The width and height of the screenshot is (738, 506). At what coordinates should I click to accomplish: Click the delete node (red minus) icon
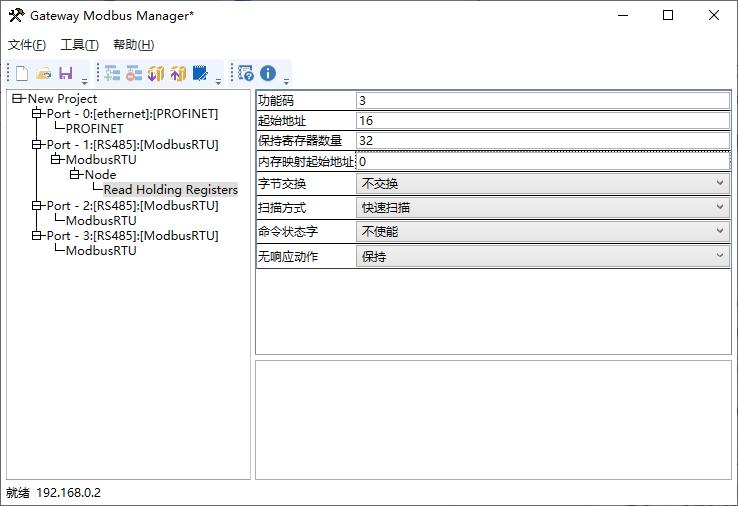coord(134,73)
